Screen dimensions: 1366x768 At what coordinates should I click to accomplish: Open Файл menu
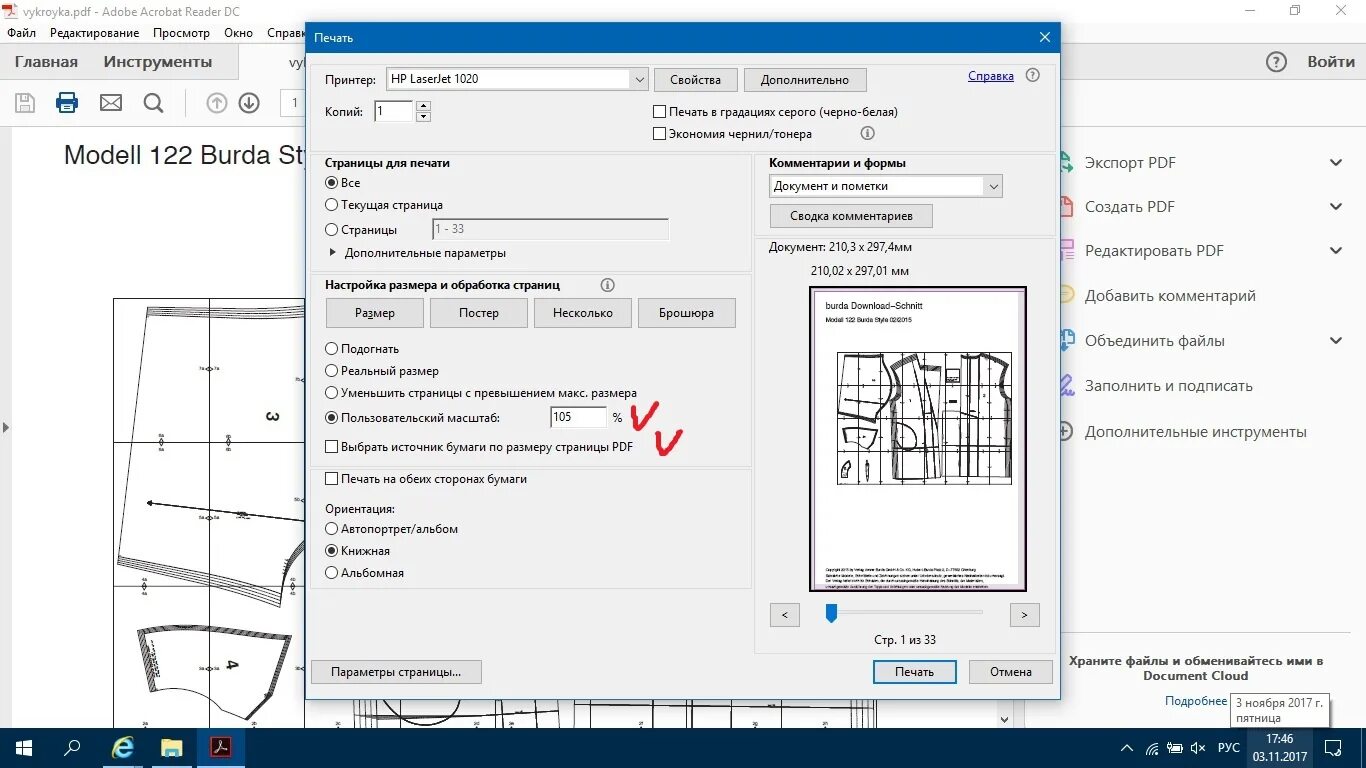click(x=21, y=33)
